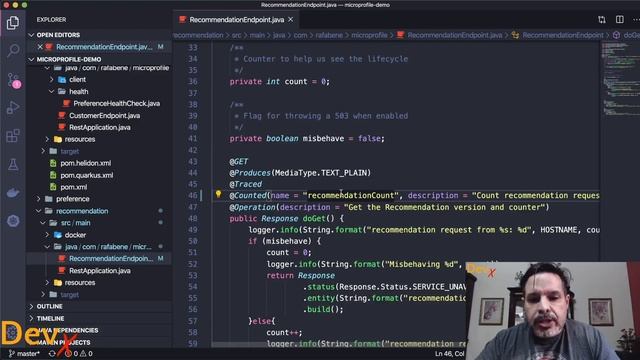Image resolution: width=640 pixels, height=360 pixels.
Task: Open pom.helidon.xml file
Action: pyautogui.click(x=85, y=163)
